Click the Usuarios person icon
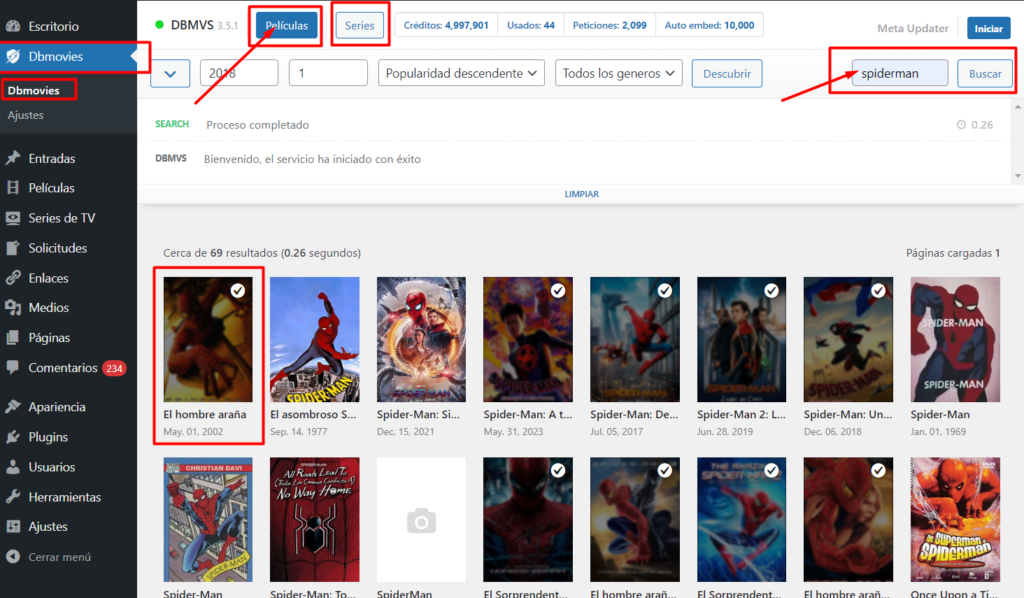The height and width of the screenshot is (598, 1024). pyautogui.click(x=13, y=467)
